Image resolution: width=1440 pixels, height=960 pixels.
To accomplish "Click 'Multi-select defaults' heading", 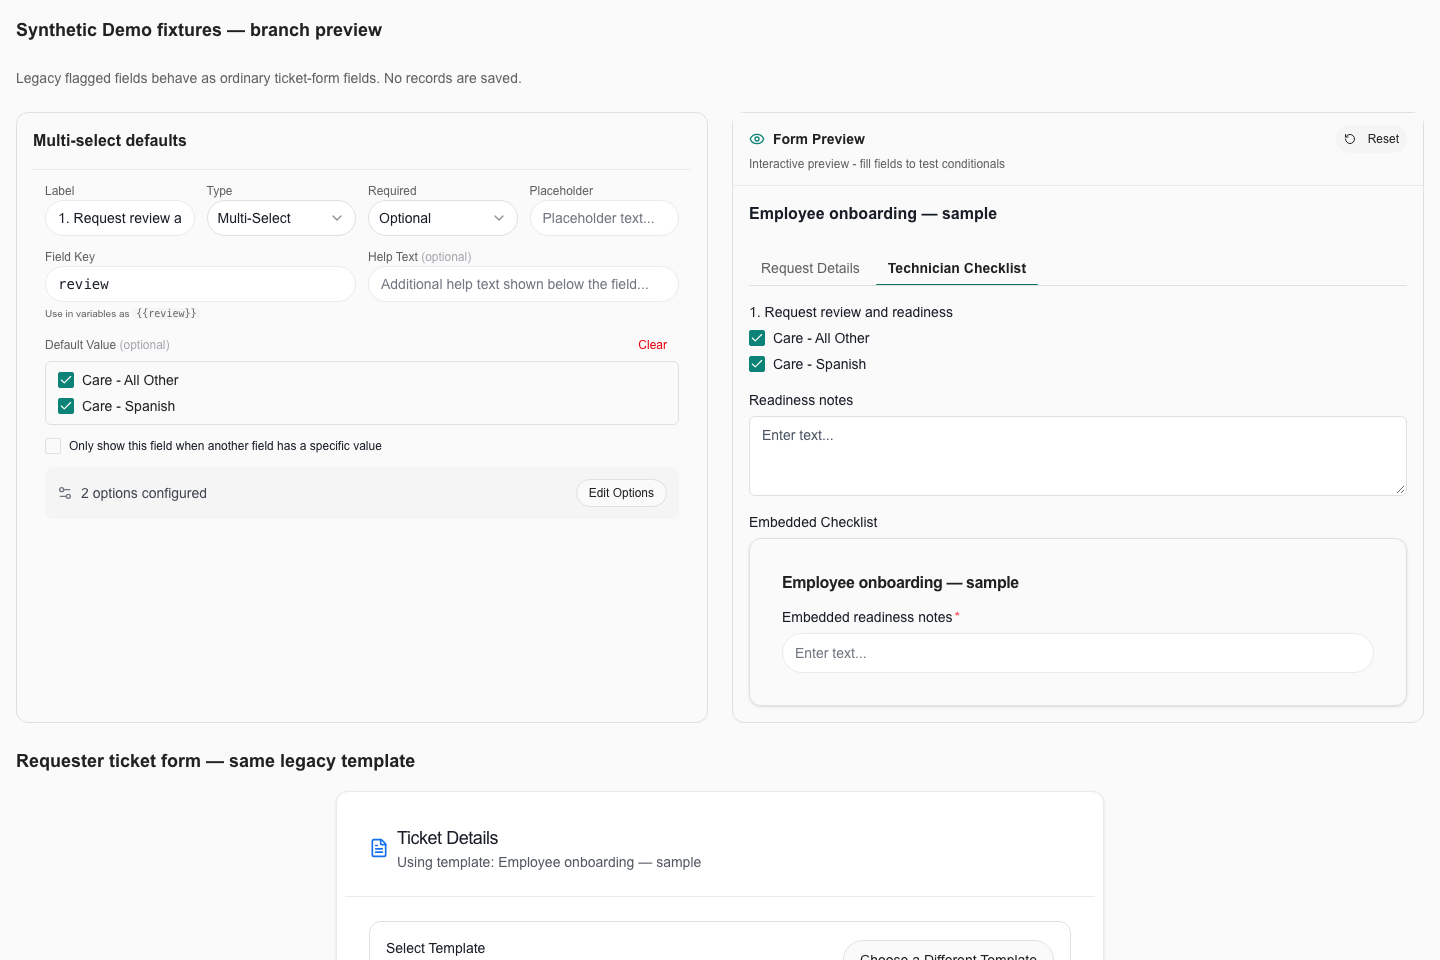I will point(110,141).
